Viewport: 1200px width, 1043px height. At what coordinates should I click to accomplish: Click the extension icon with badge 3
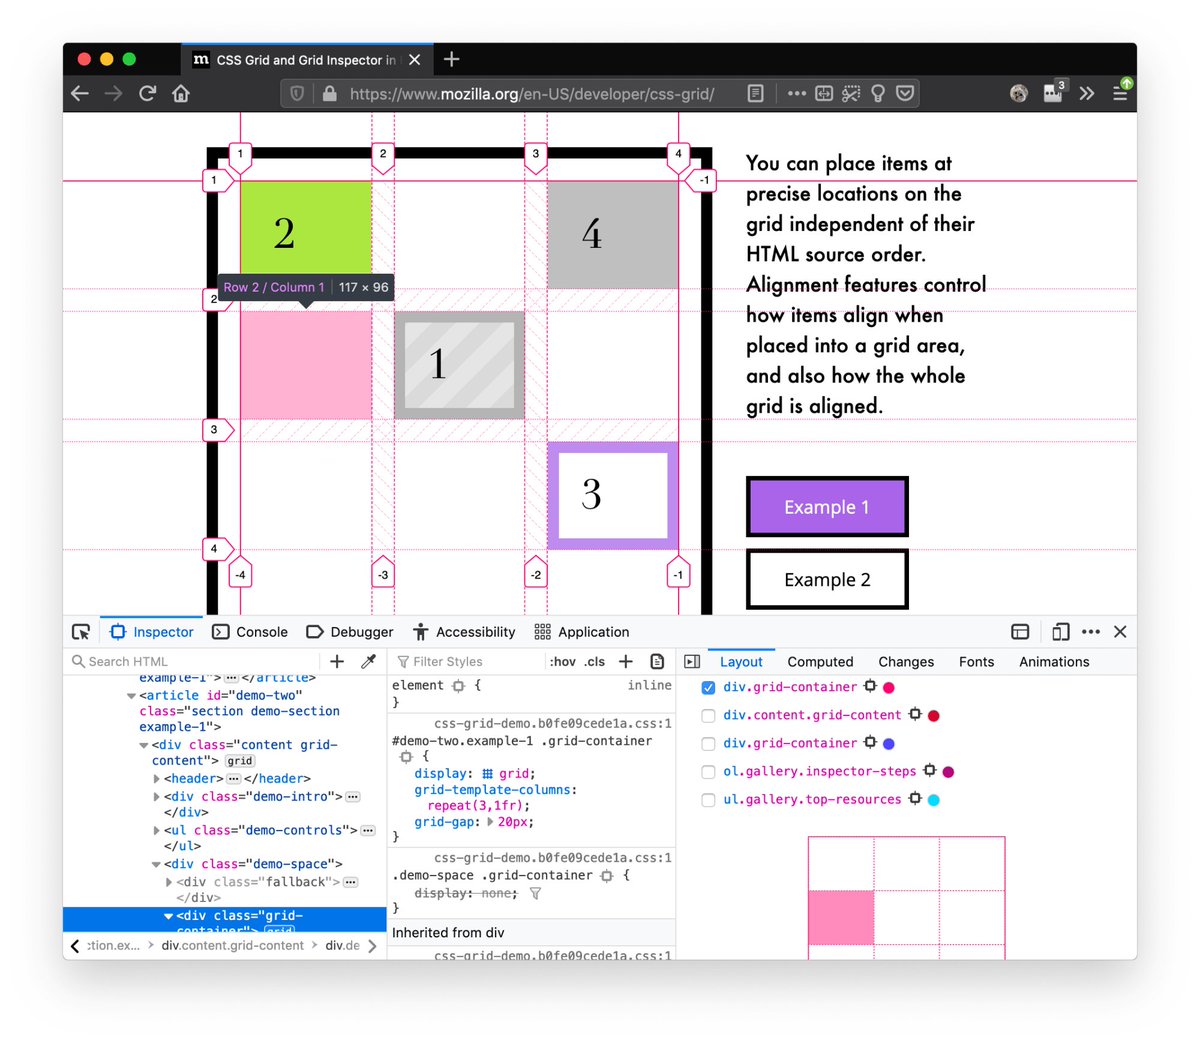[x=1054, y=92]
